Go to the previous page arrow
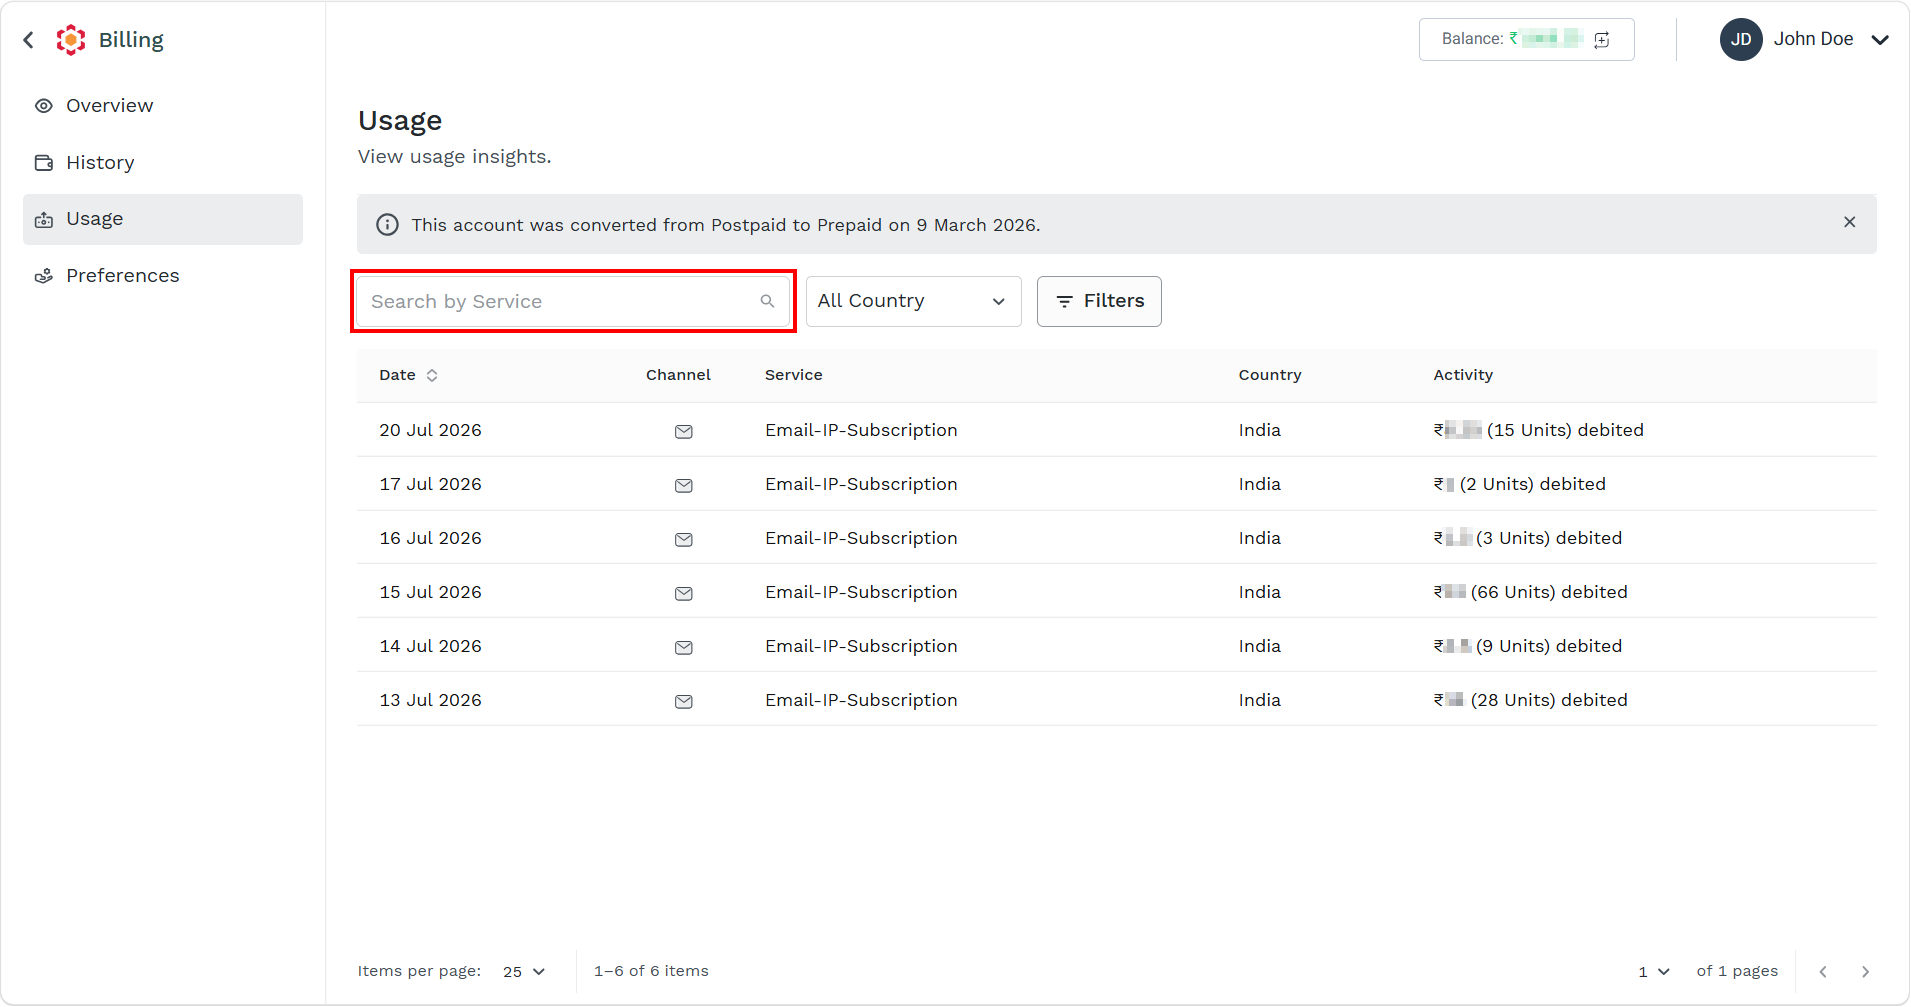The height and width of the screenshot is (1007, 1911). (x=1823, y=972)
